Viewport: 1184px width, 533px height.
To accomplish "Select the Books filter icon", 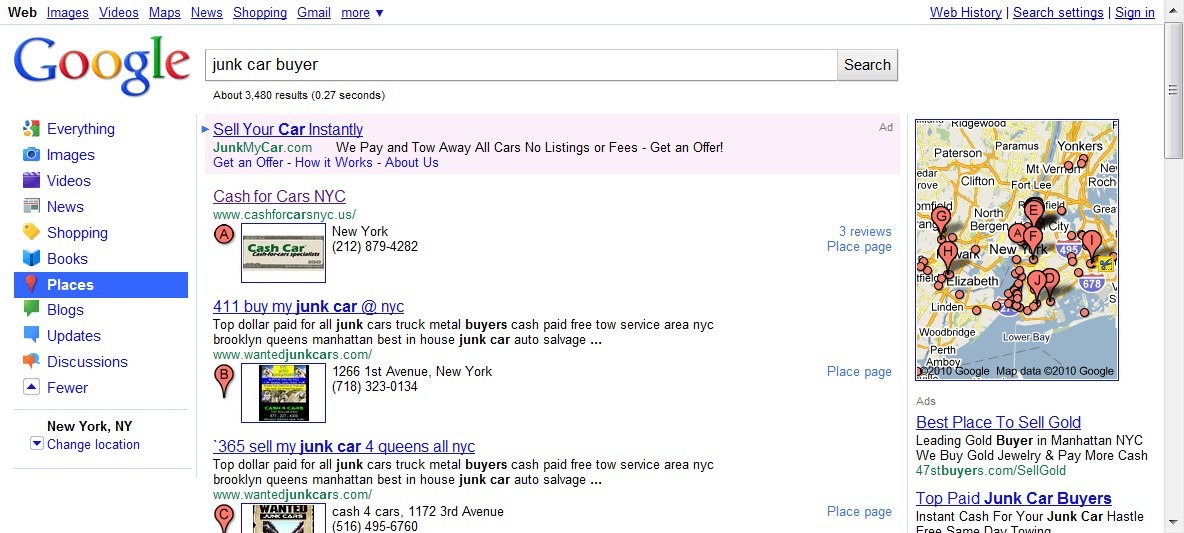I will coord(31,258).
